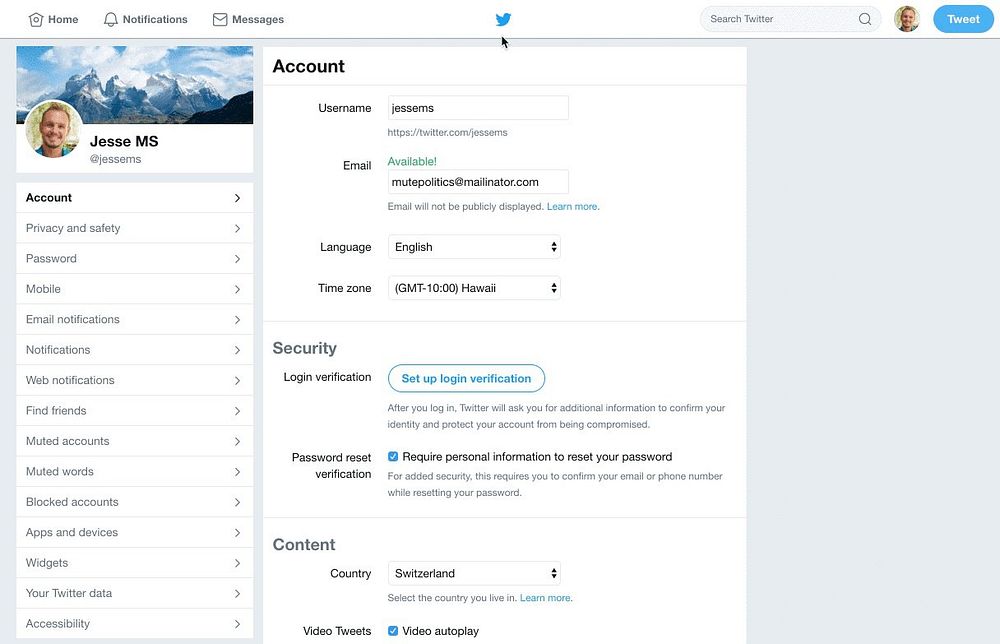Image resolution: width=1000 pixels, height=644 pixels.
Task: Click the mountain header banner image
Action: [x=135, y=85]
